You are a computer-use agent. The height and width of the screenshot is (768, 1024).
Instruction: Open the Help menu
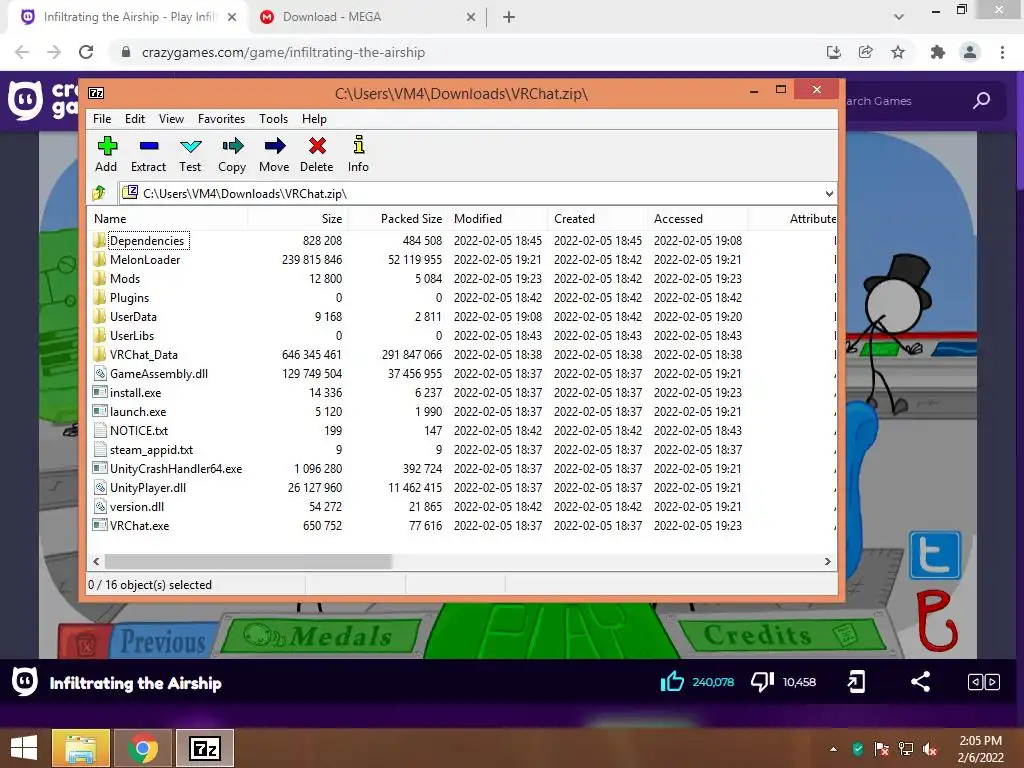click(314, 119)
